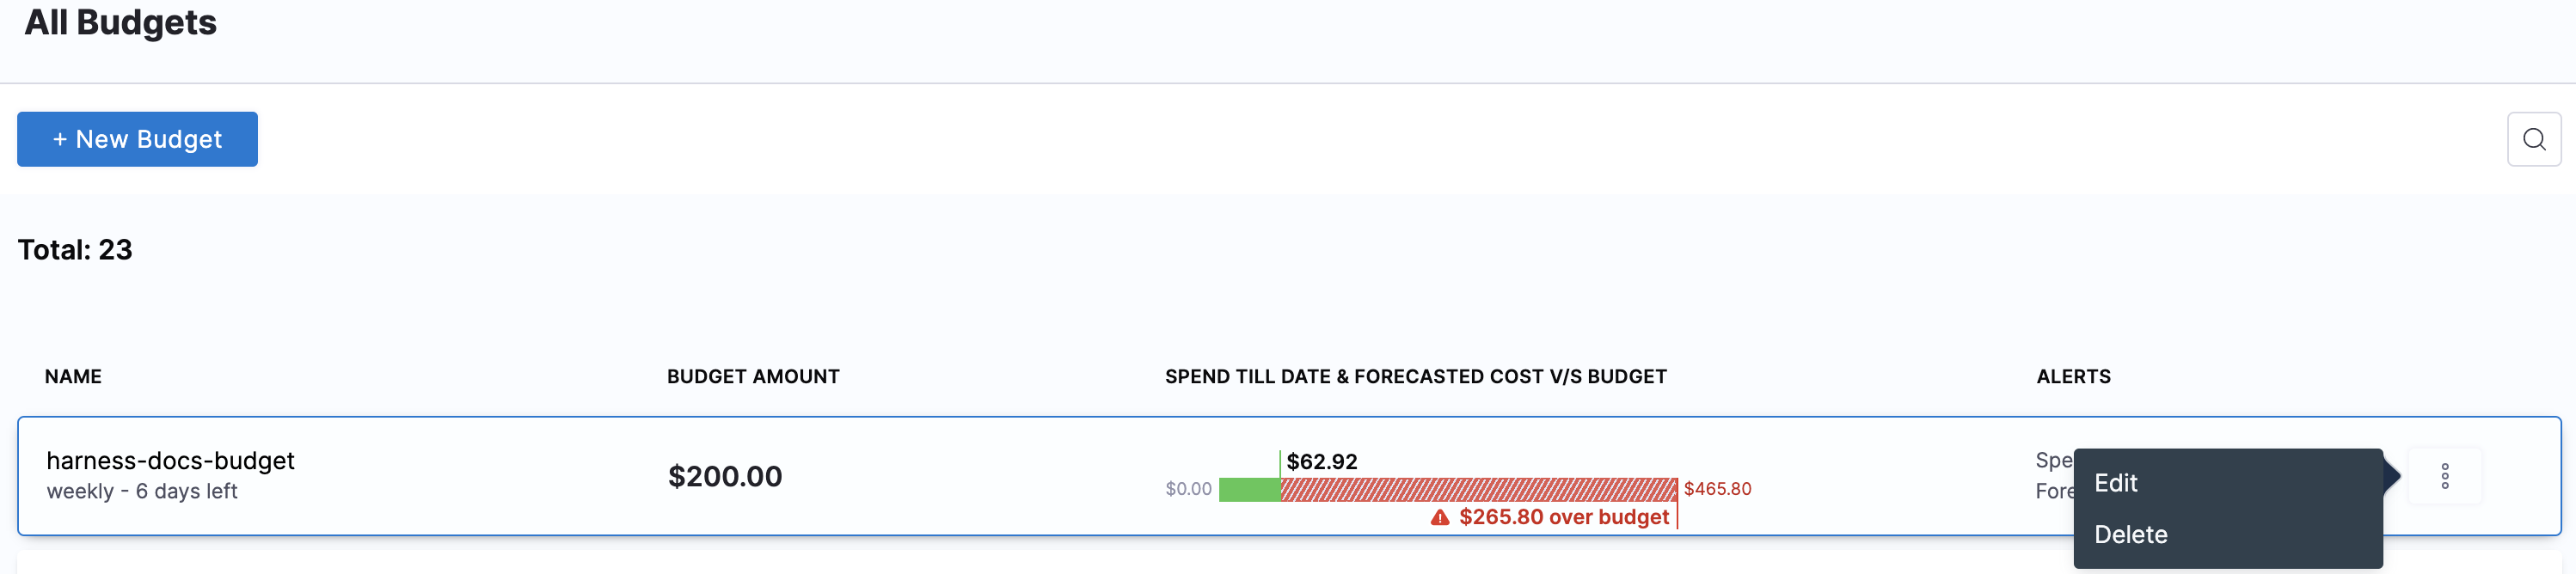
Task: Click the red over-budget warning triangle
Action: pos(1439,517)
